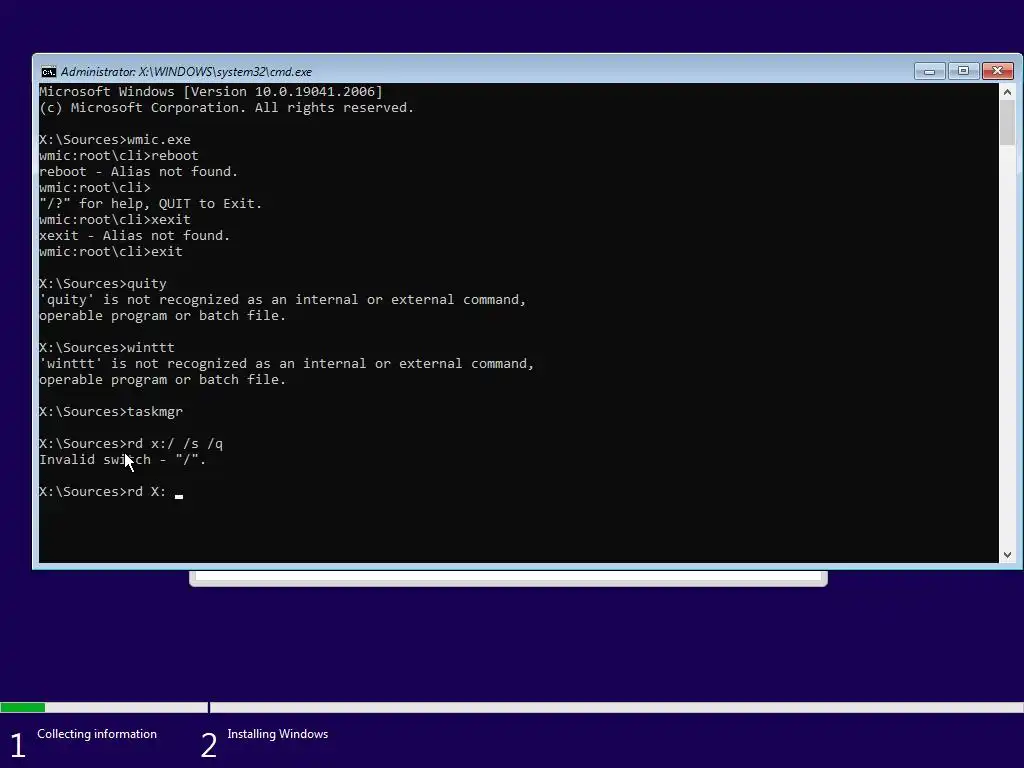Click the 'Invalid switch' error message
This screenshot has height=768, width=1024.
click(x=123, y=460)
